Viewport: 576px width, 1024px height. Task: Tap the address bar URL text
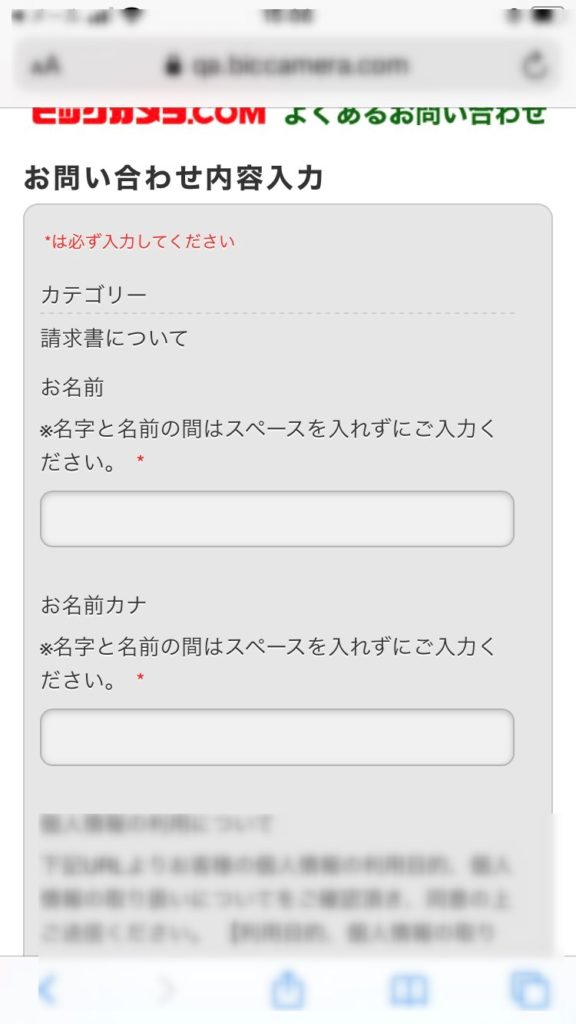point(300,65)
